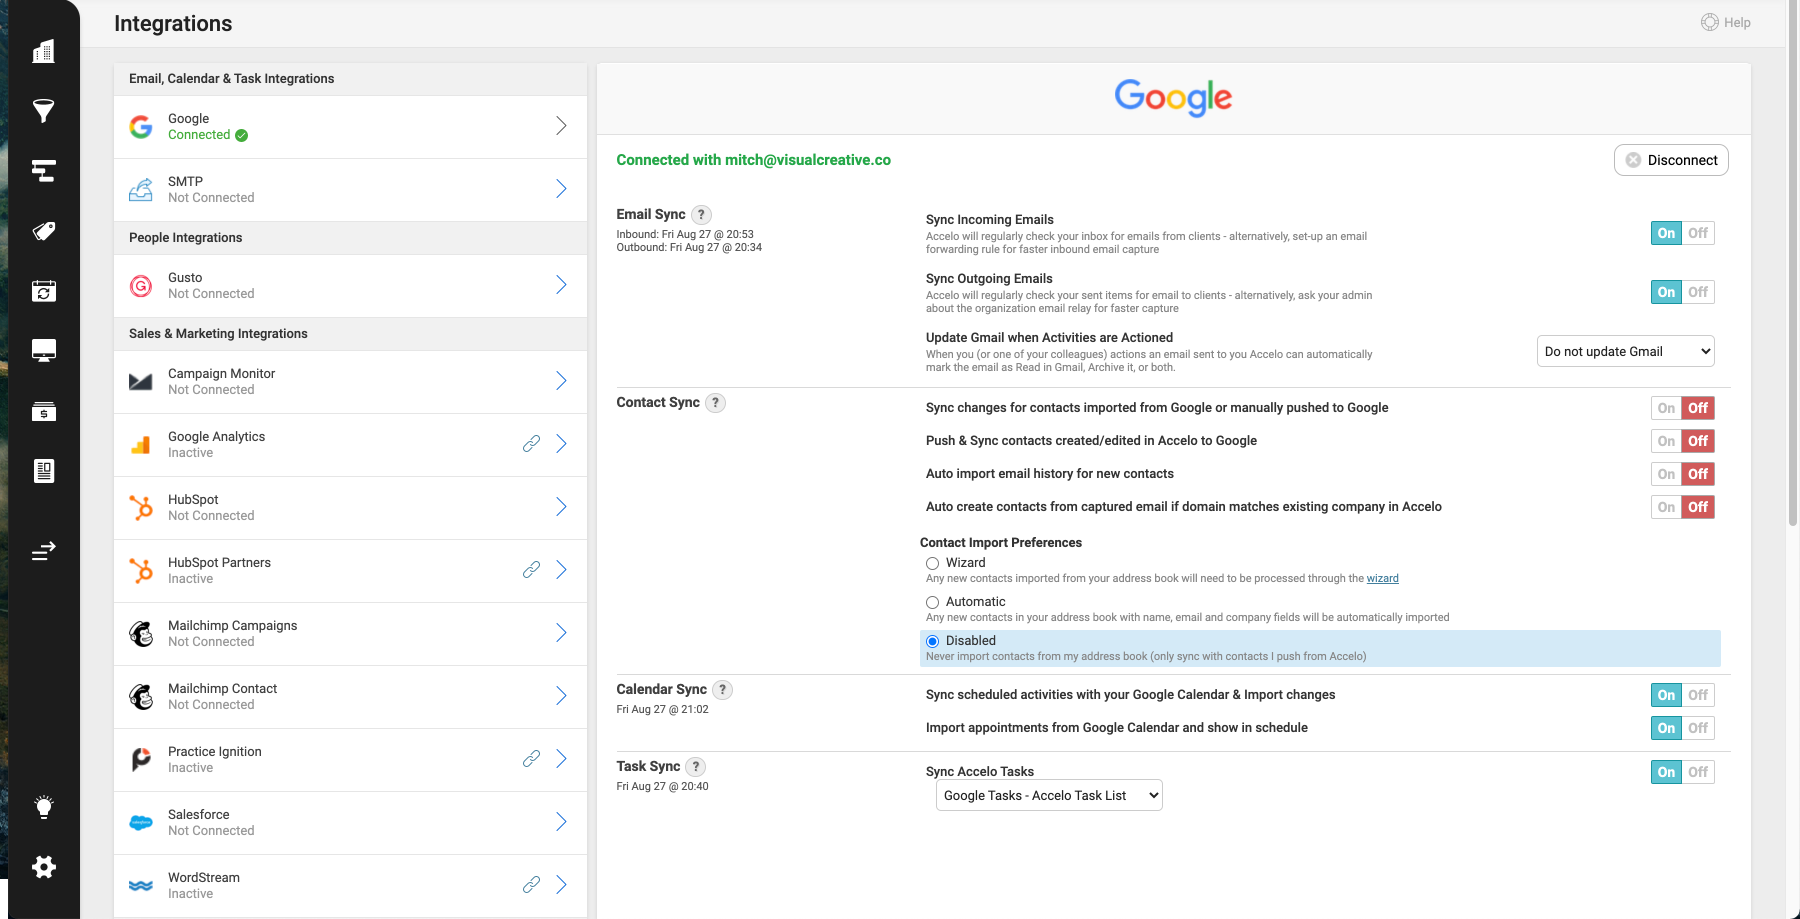Image resolution: width=1800 pixels, height=919 pixels.
Task: Open the sales funnel icon in sidebar
Action: click(43, 111)
